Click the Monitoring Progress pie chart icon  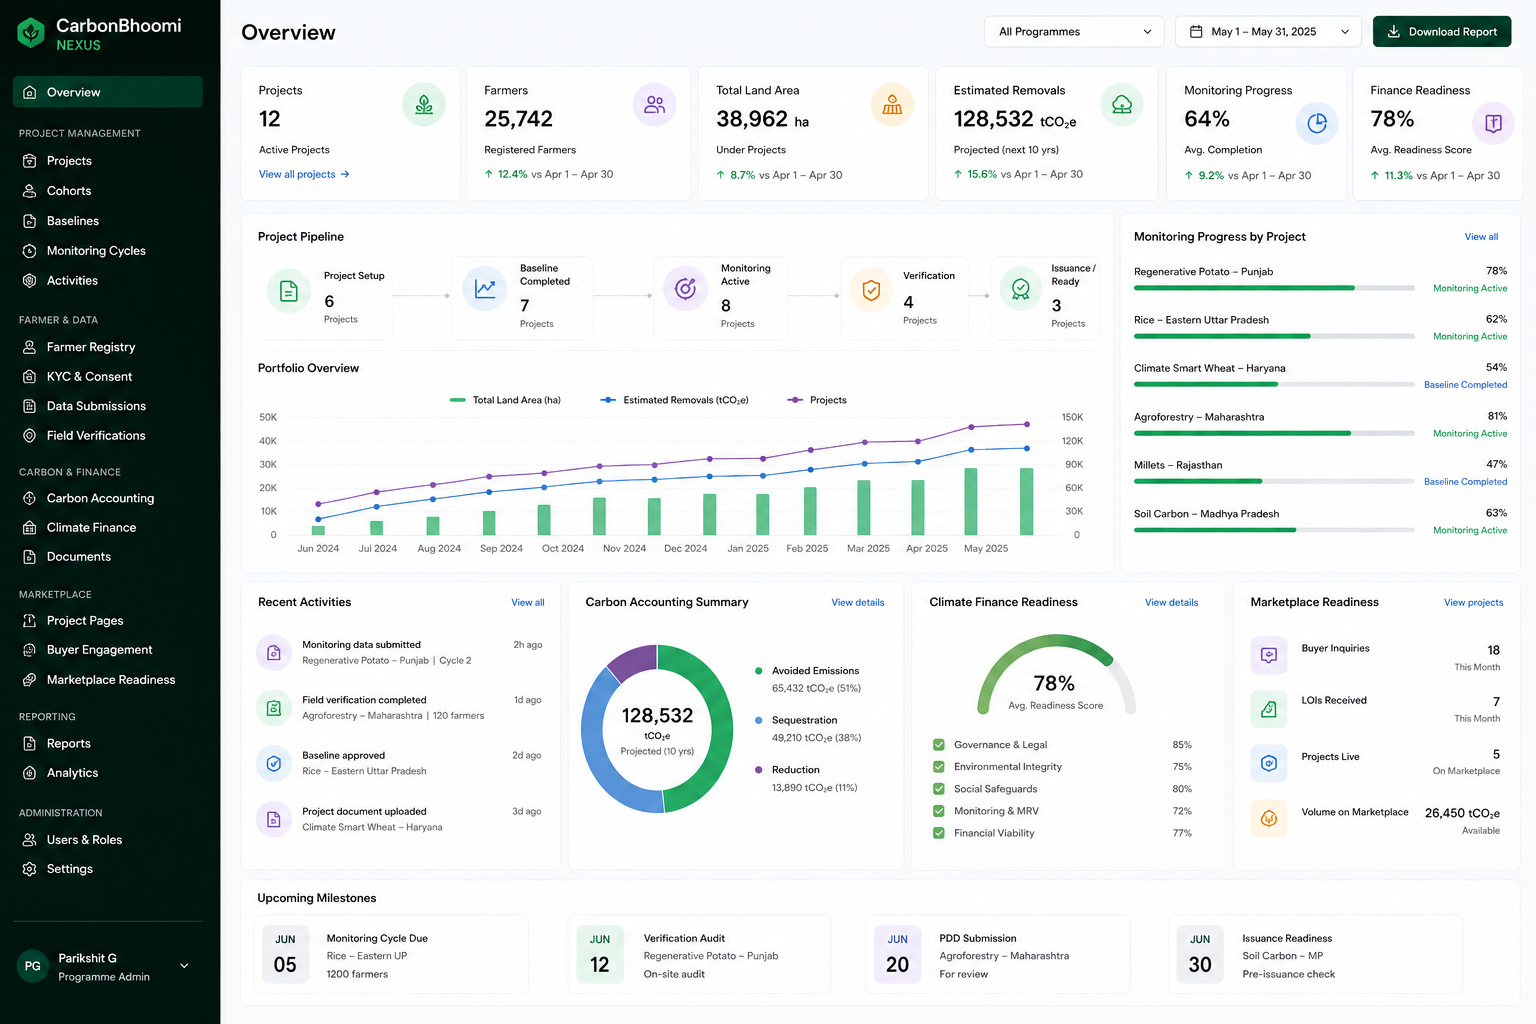point(1317,123)
